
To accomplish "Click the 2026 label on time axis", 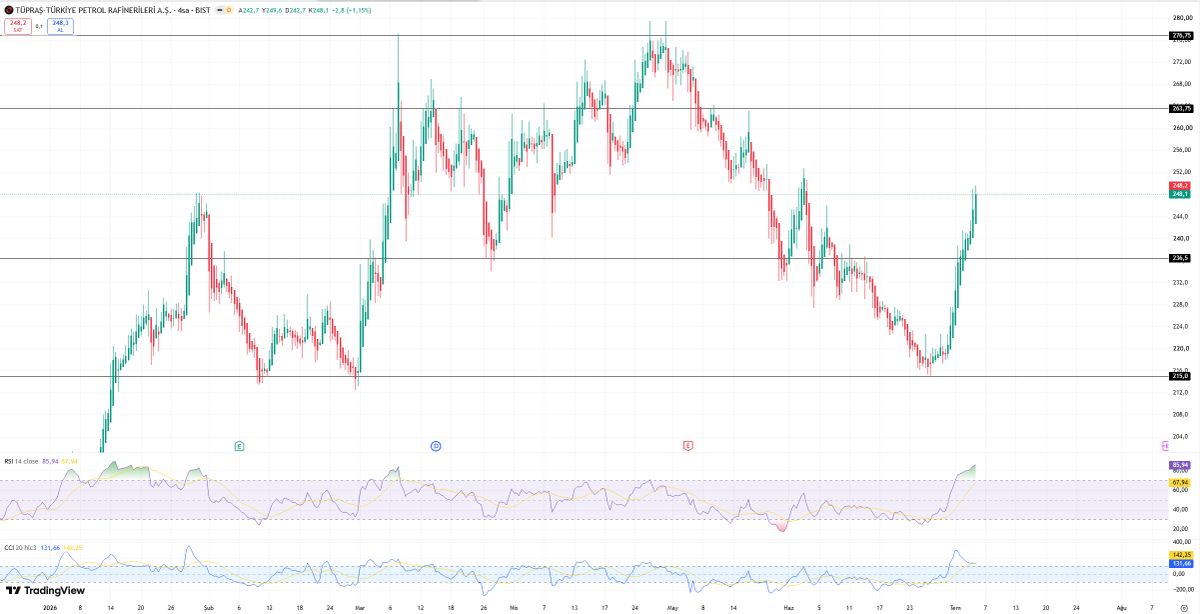I will (51, 607).
